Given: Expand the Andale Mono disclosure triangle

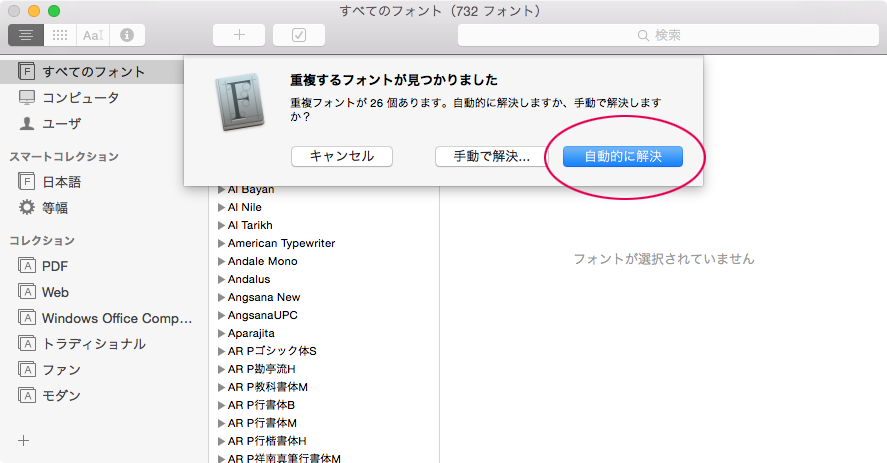Looking at the screenshot, I should click(221, 261).
